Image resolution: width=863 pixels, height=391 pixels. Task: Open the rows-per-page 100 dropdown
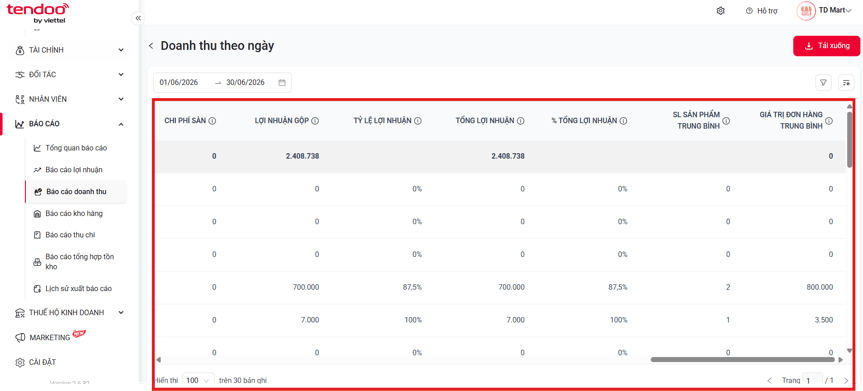tap(198, 380)
